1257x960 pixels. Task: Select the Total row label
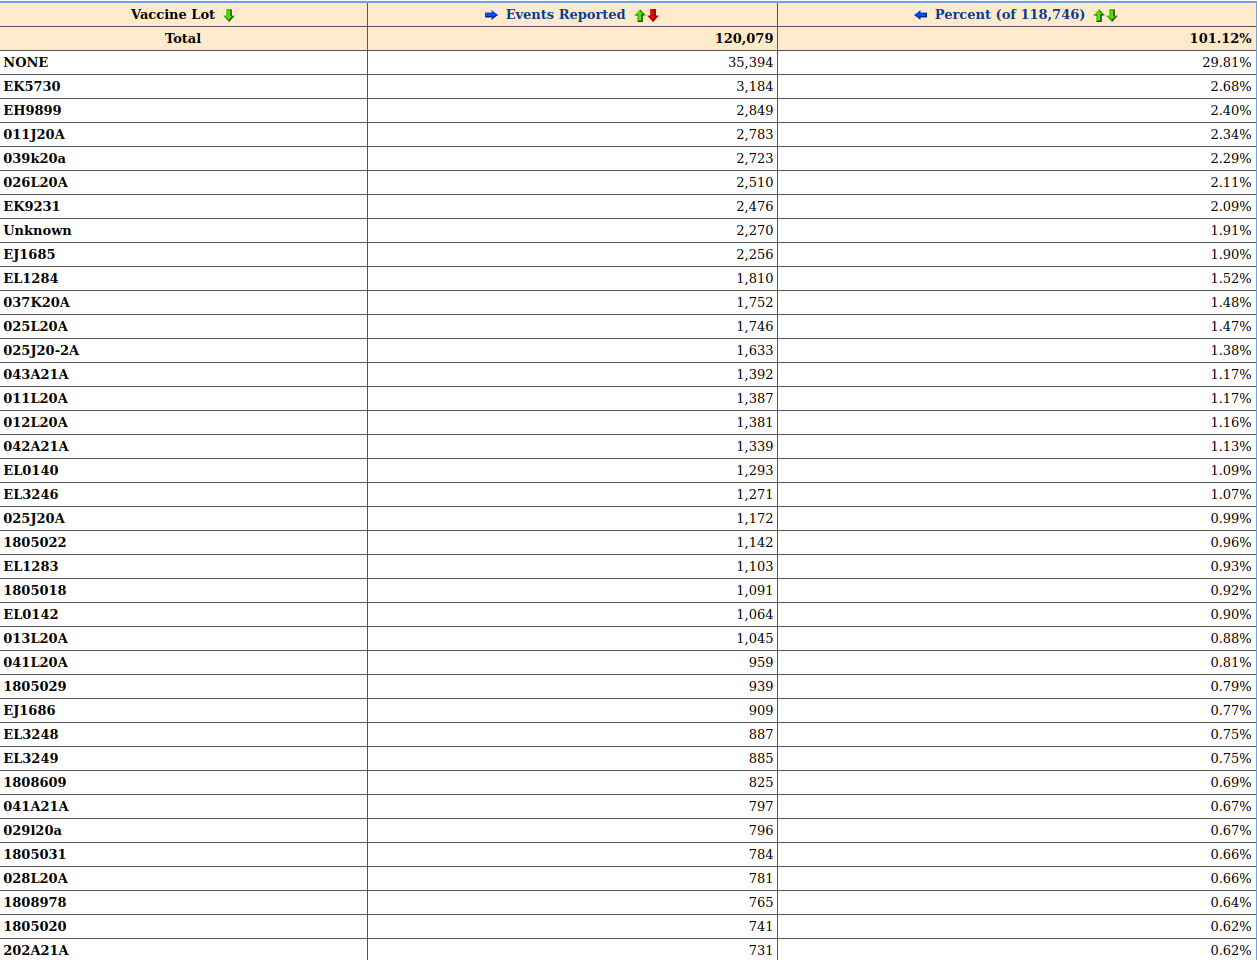pos(183,38)
